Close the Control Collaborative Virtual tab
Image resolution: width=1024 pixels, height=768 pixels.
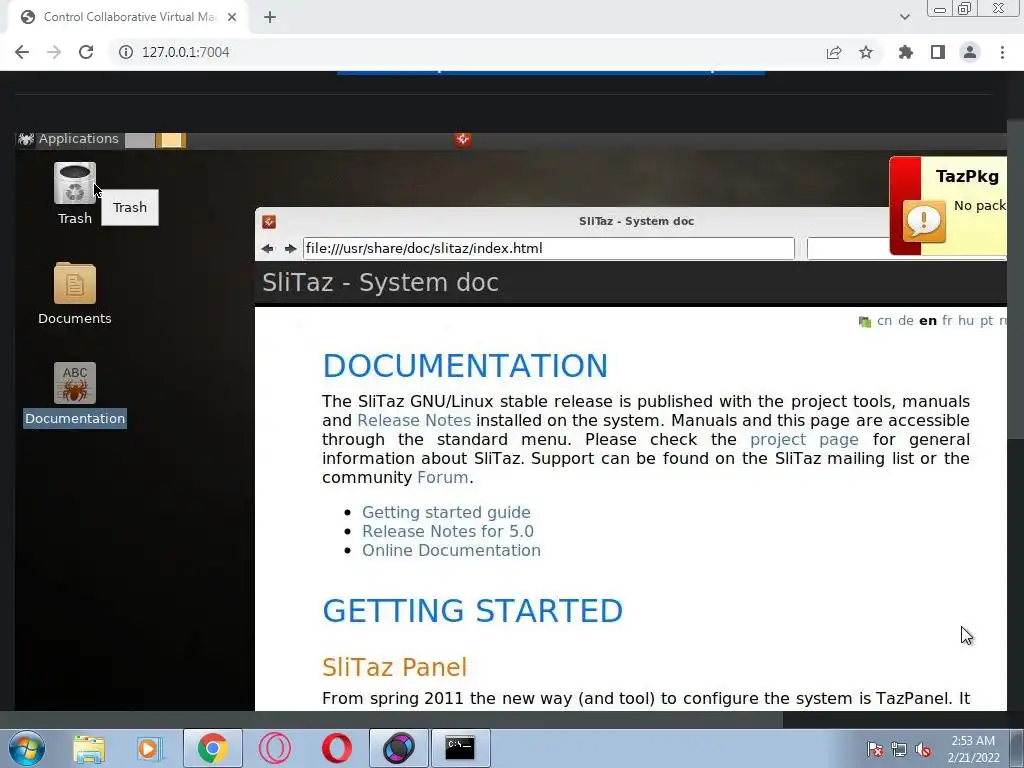[232, 17]
